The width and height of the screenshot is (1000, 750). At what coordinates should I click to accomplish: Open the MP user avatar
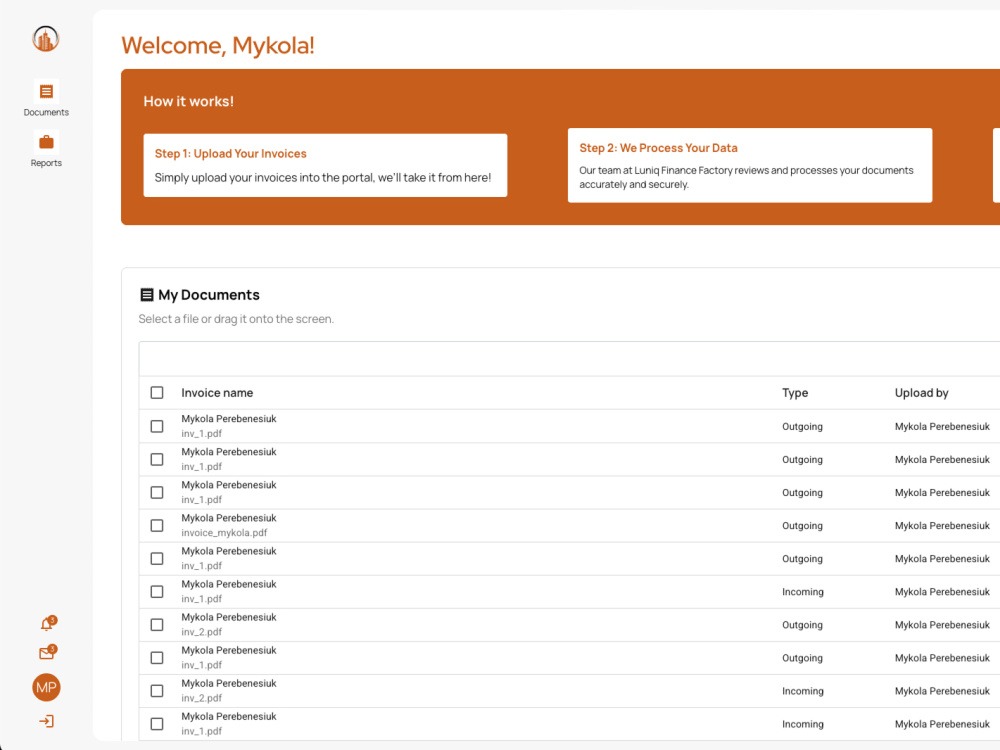point(46,688)
